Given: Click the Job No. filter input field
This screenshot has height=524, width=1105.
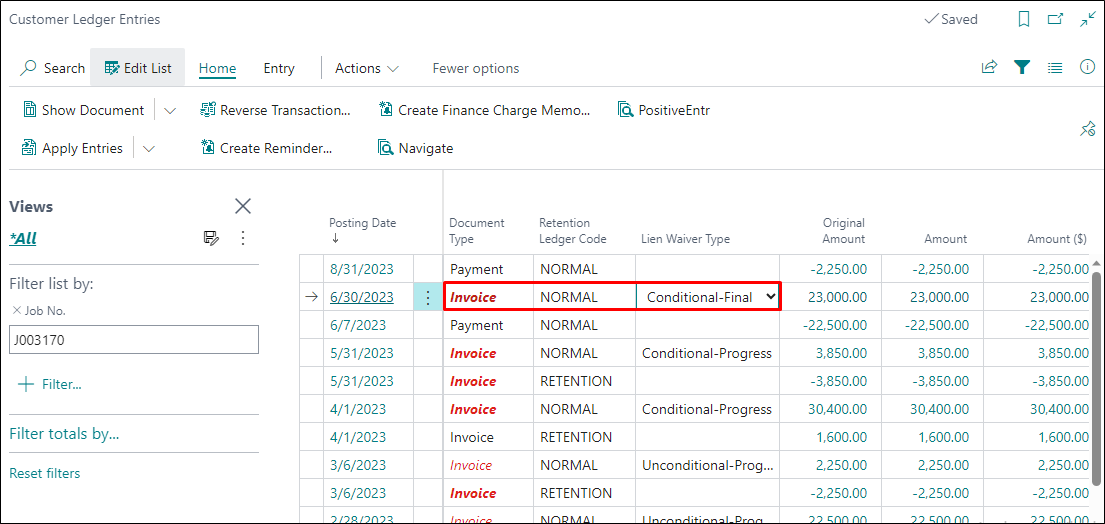Looking at the screenshot, I should click(134, 339).
